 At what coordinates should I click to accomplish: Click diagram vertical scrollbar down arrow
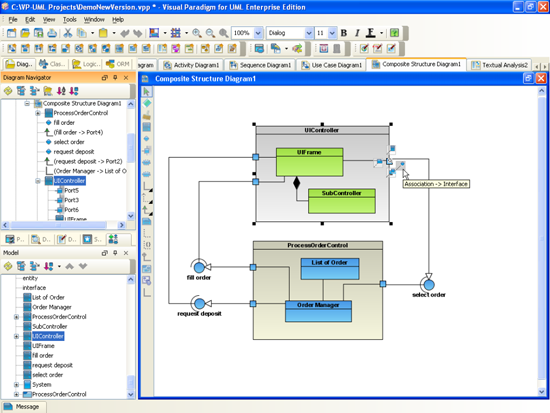click(x=542, y=392)
